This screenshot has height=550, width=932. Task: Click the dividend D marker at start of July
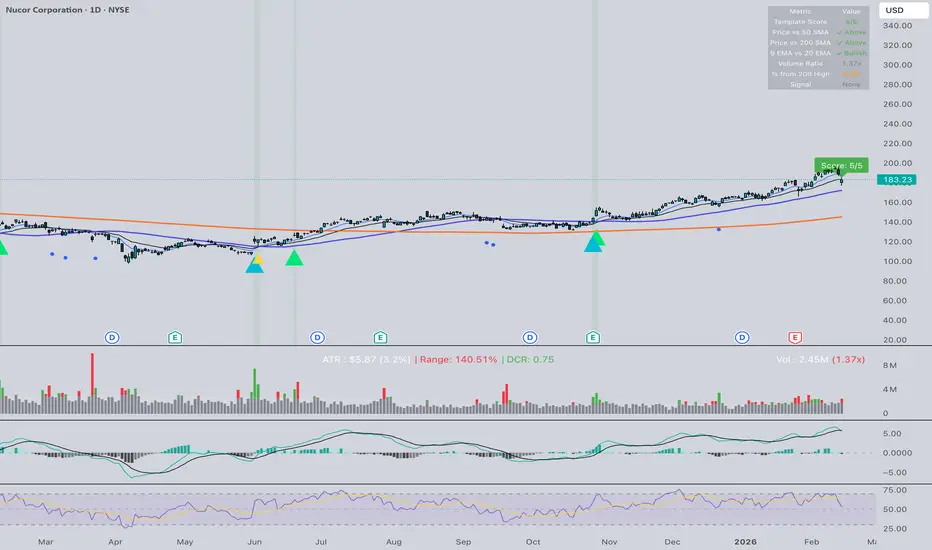(x=317, y=338)
